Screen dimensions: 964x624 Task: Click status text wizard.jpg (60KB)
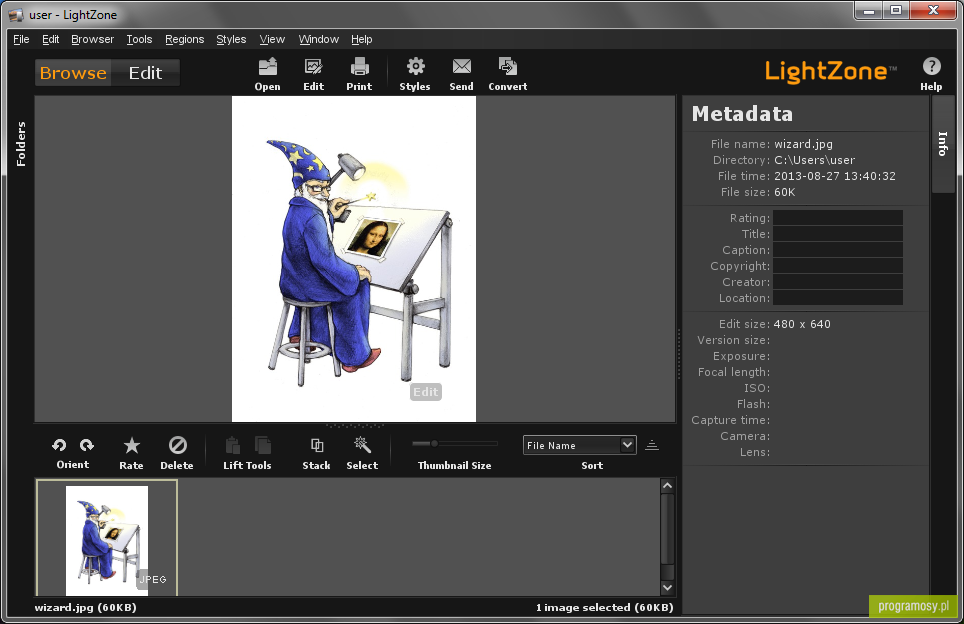(85, 607)
